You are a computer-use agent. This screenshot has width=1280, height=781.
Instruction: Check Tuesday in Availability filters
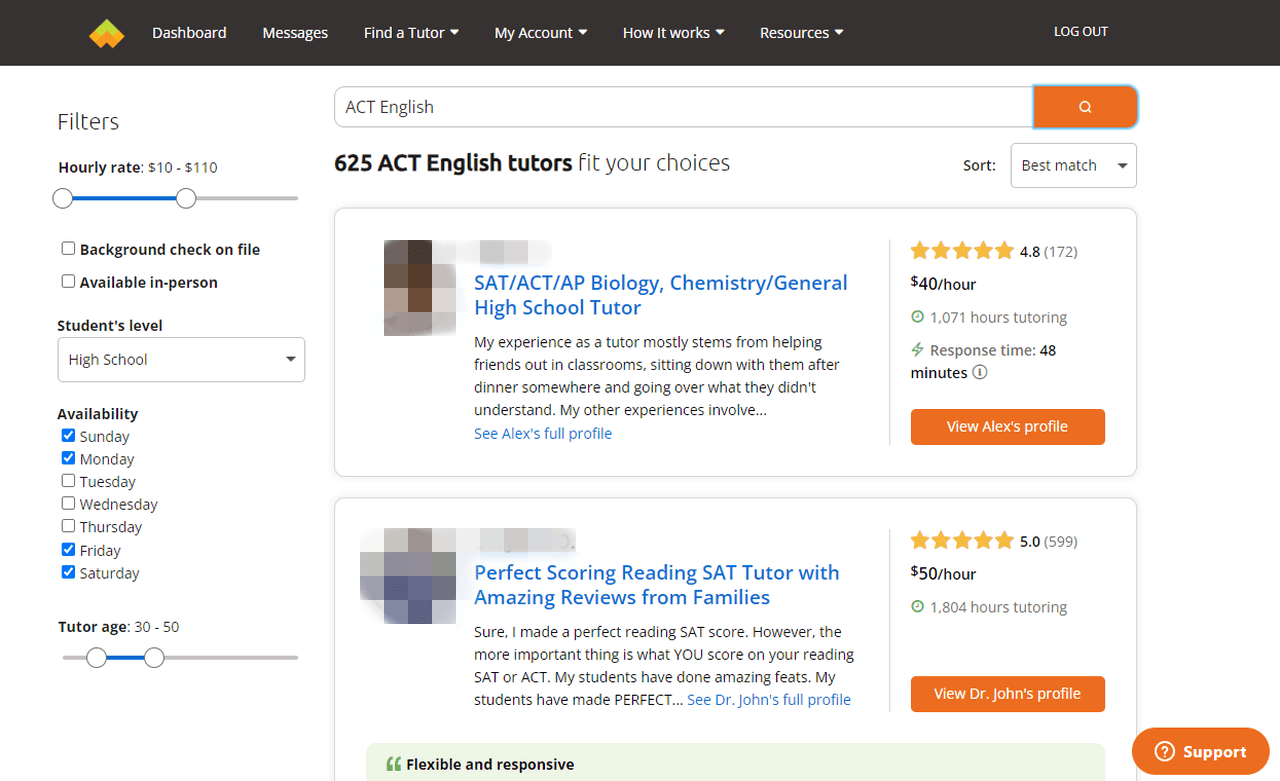tap(68, 480)
